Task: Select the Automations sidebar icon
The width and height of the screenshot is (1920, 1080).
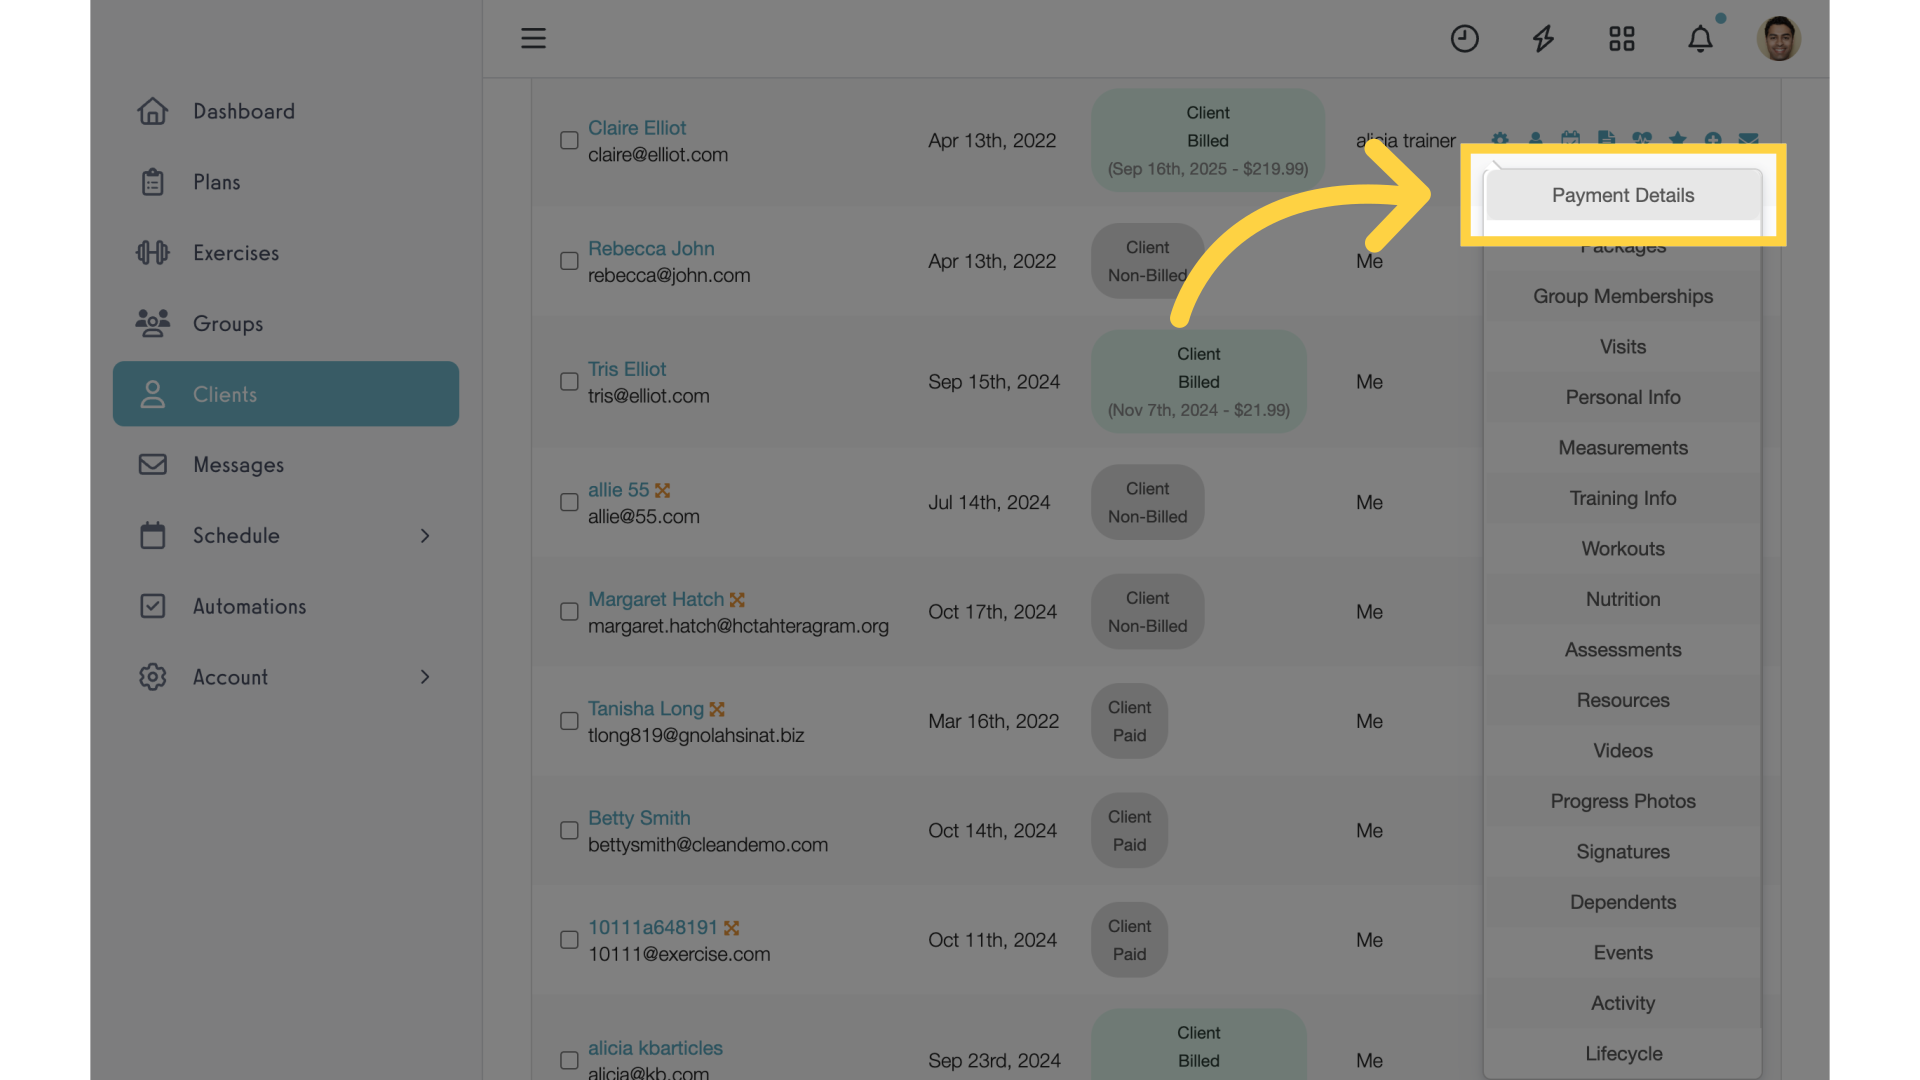Action: (x=153, y=607)
